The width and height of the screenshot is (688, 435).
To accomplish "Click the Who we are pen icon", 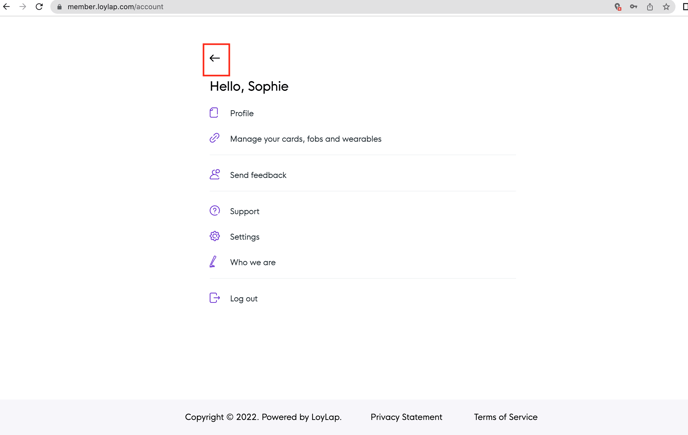I will click(213, 262).
